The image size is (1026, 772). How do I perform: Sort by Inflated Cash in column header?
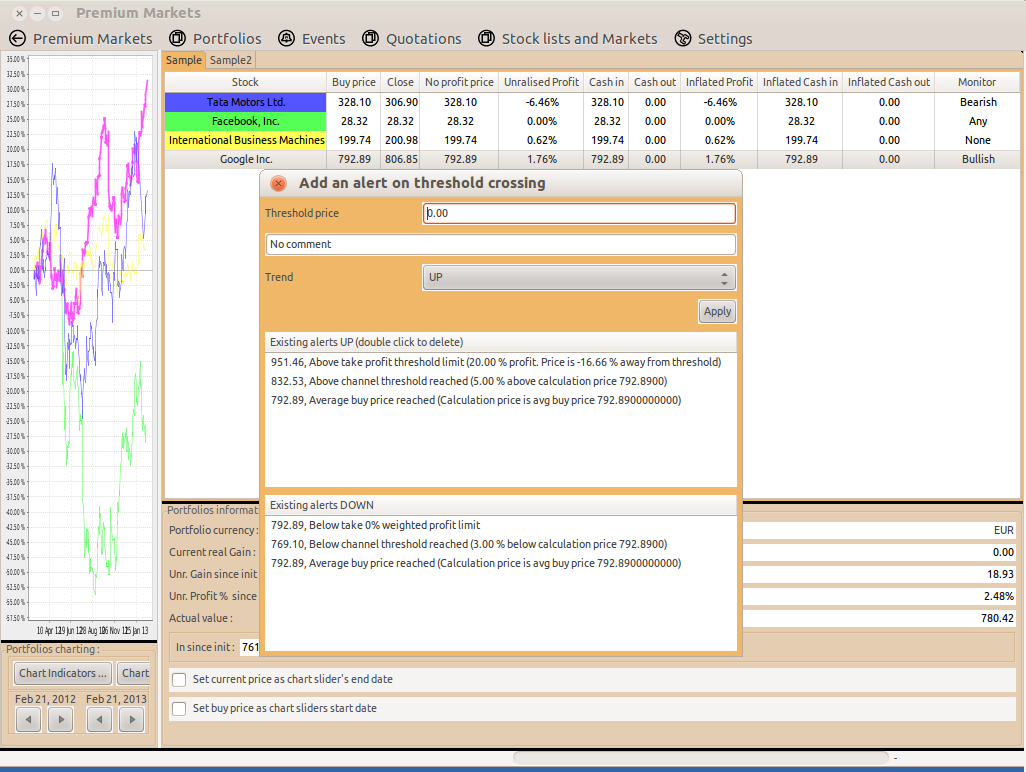pyautogui.click(x=800, y=82)
